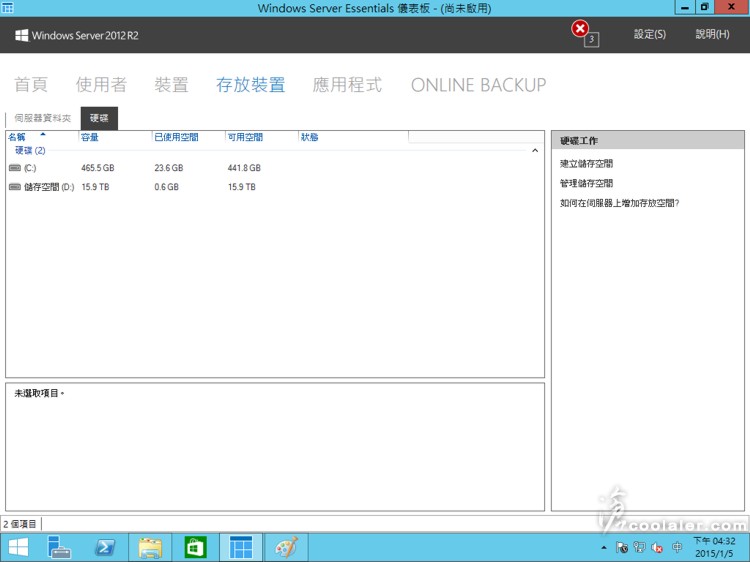Click the 未選取項目 details text
This screenshot has width=750, height=562.
pos(39,393)
